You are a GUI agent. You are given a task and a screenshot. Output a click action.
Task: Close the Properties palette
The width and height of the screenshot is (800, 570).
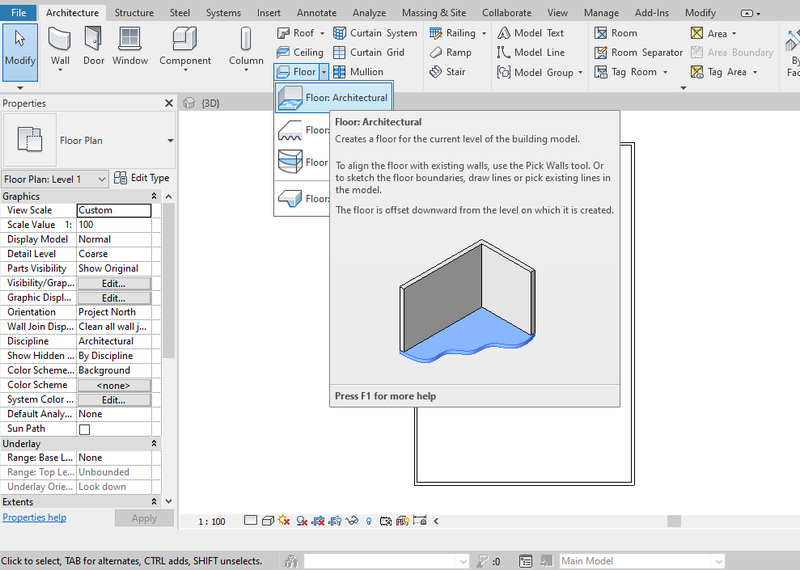(x=169, y=104)
